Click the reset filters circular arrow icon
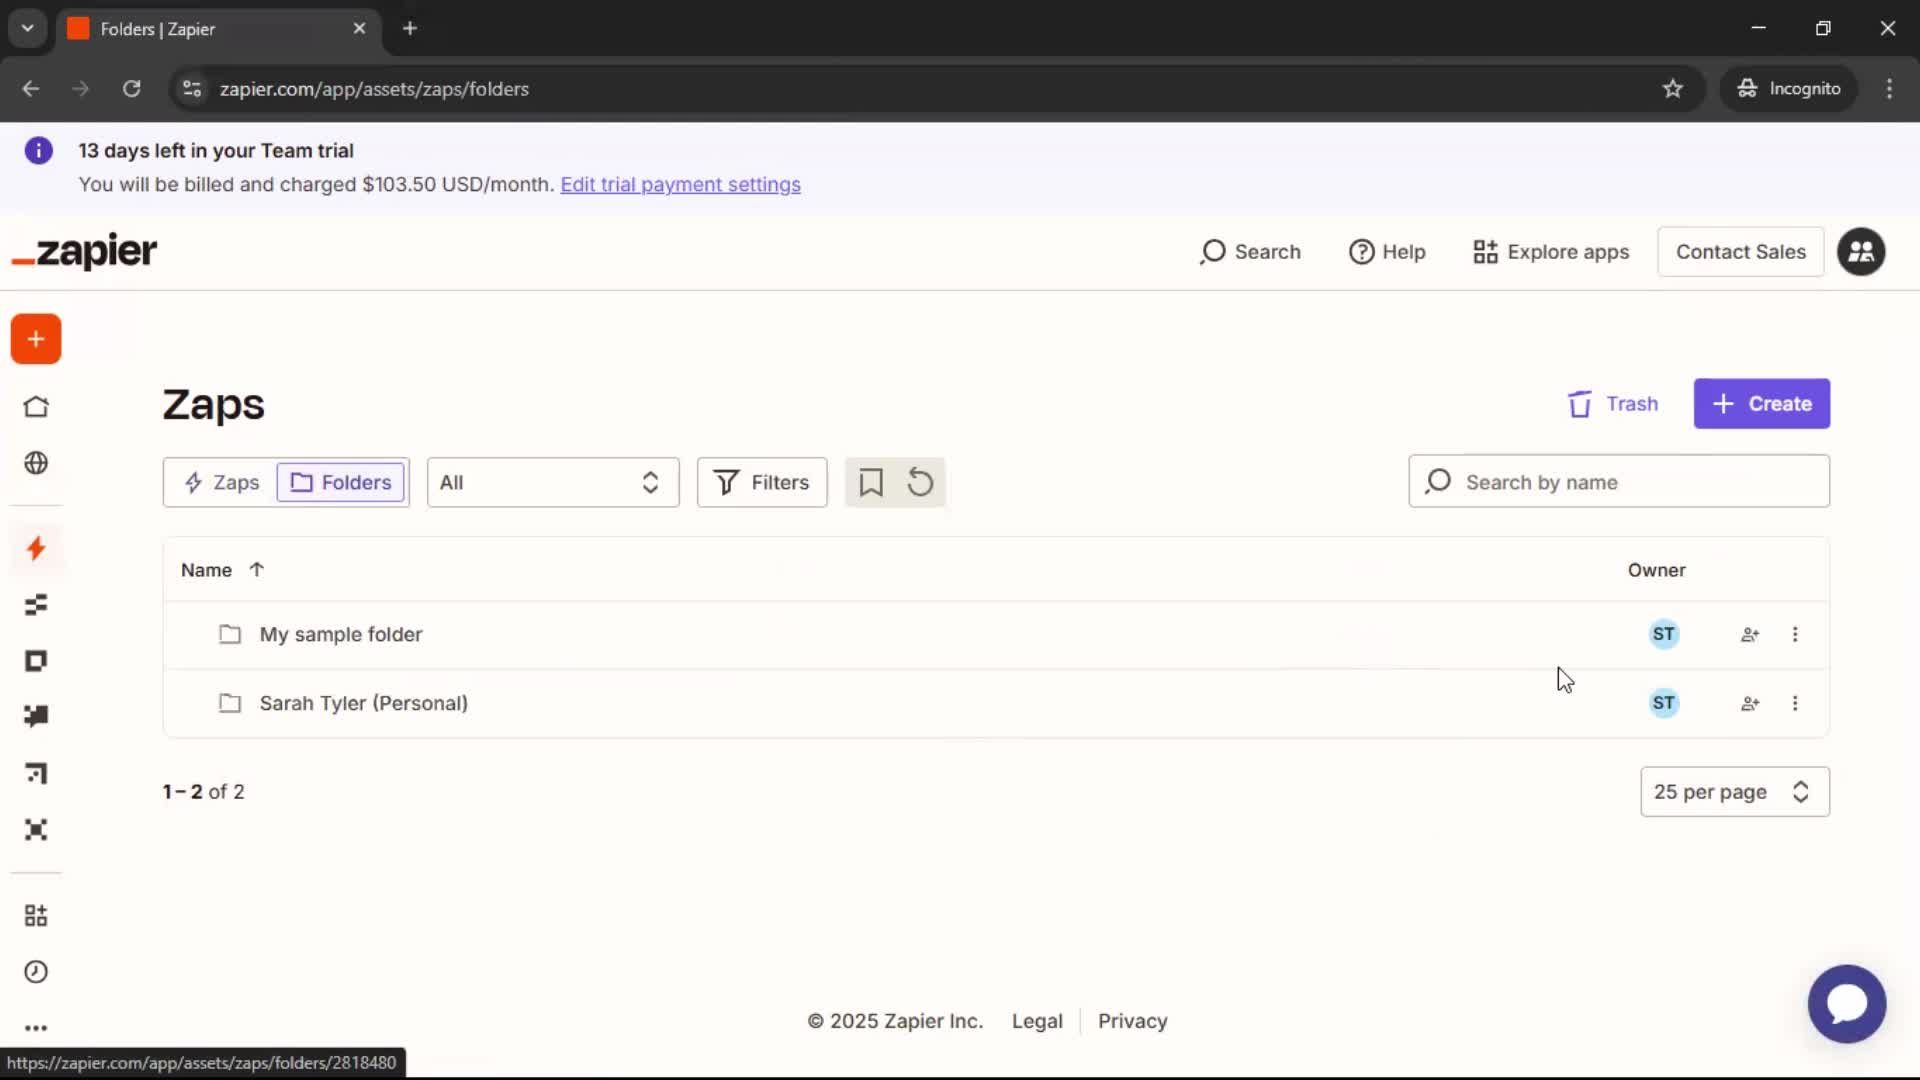 (x=920, y=482)
